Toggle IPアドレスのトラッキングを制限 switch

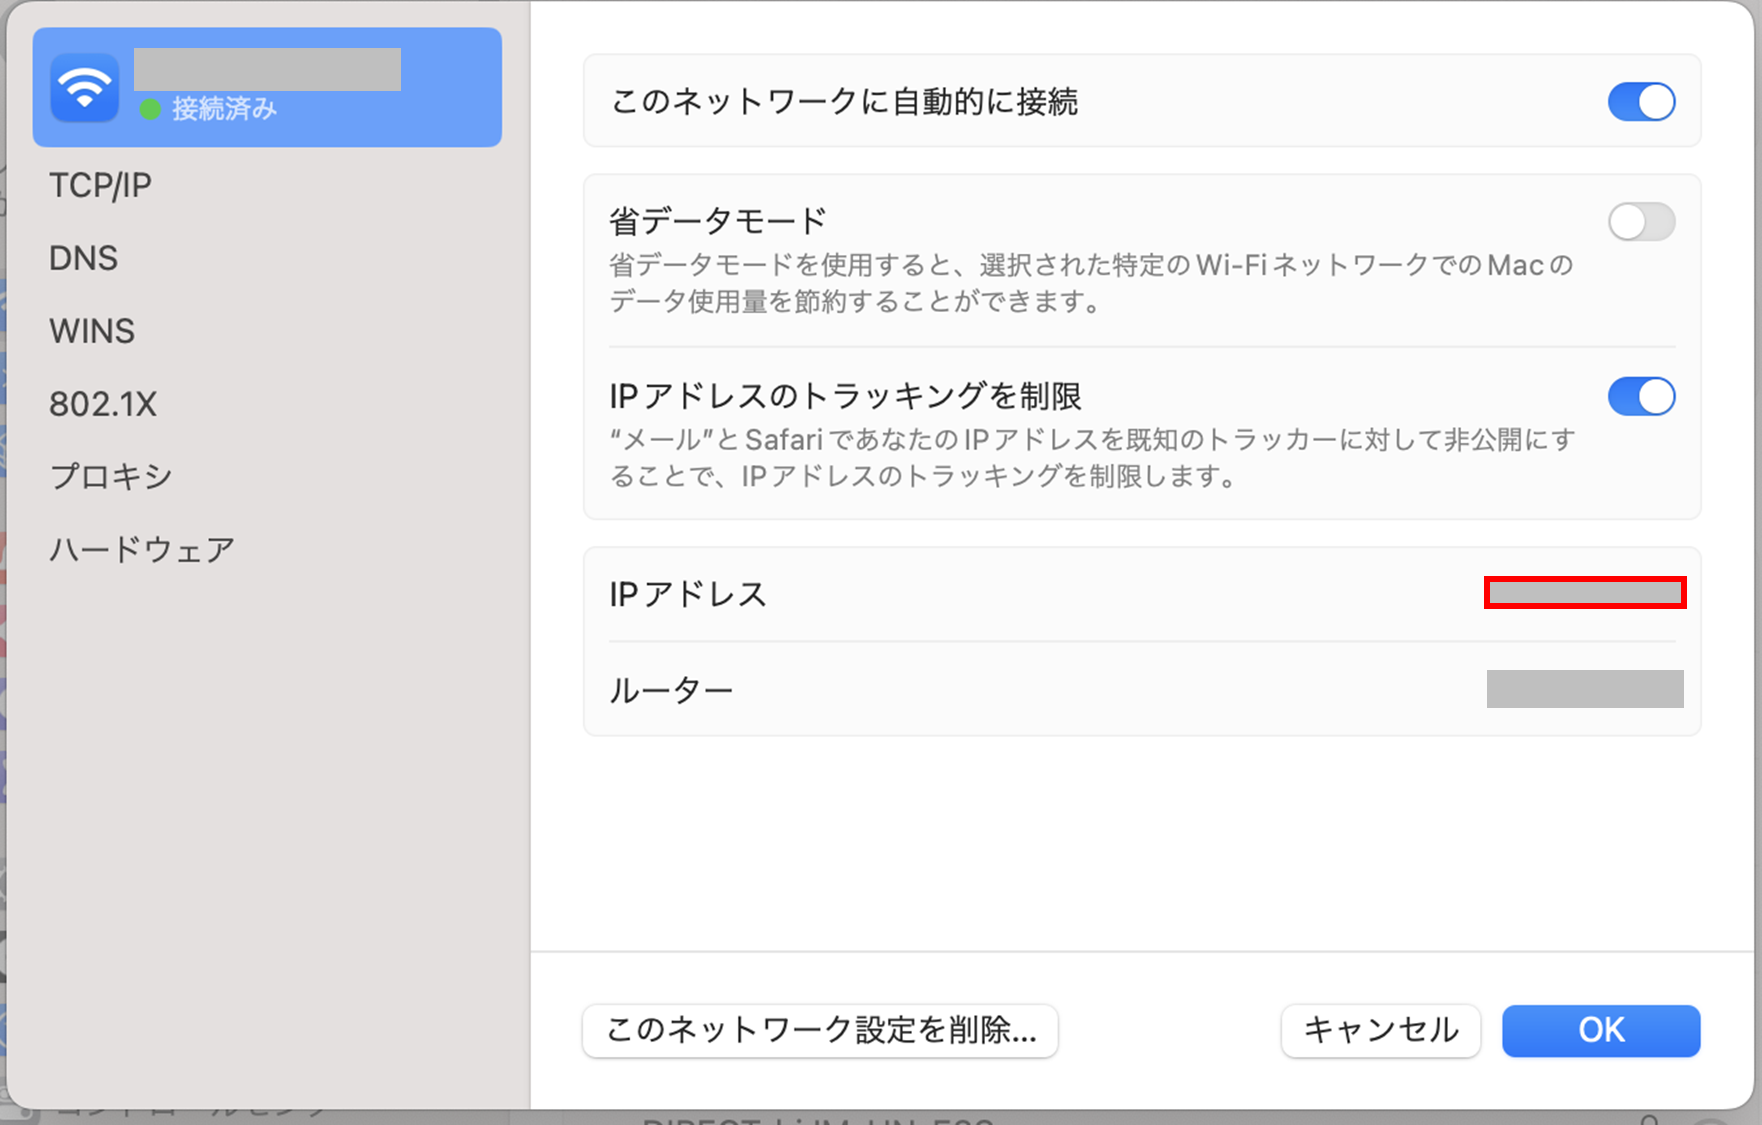(x=1641, y=397)
